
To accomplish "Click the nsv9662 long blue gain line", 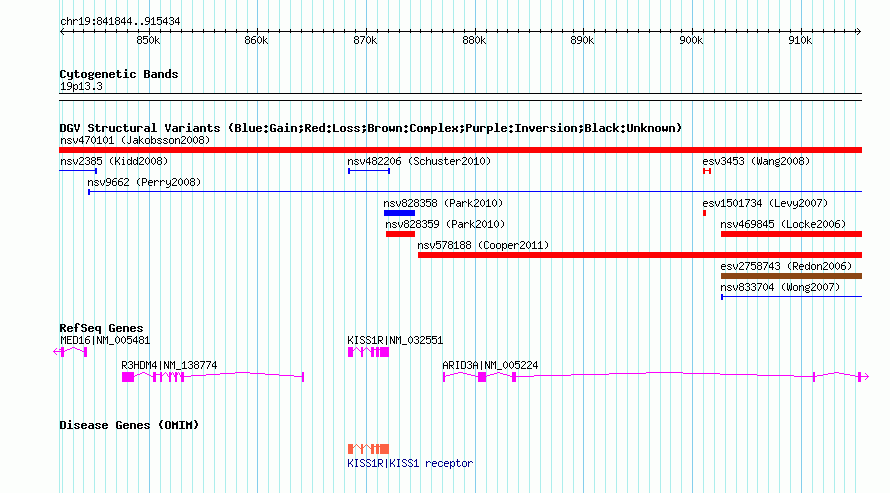I will 475,192.
